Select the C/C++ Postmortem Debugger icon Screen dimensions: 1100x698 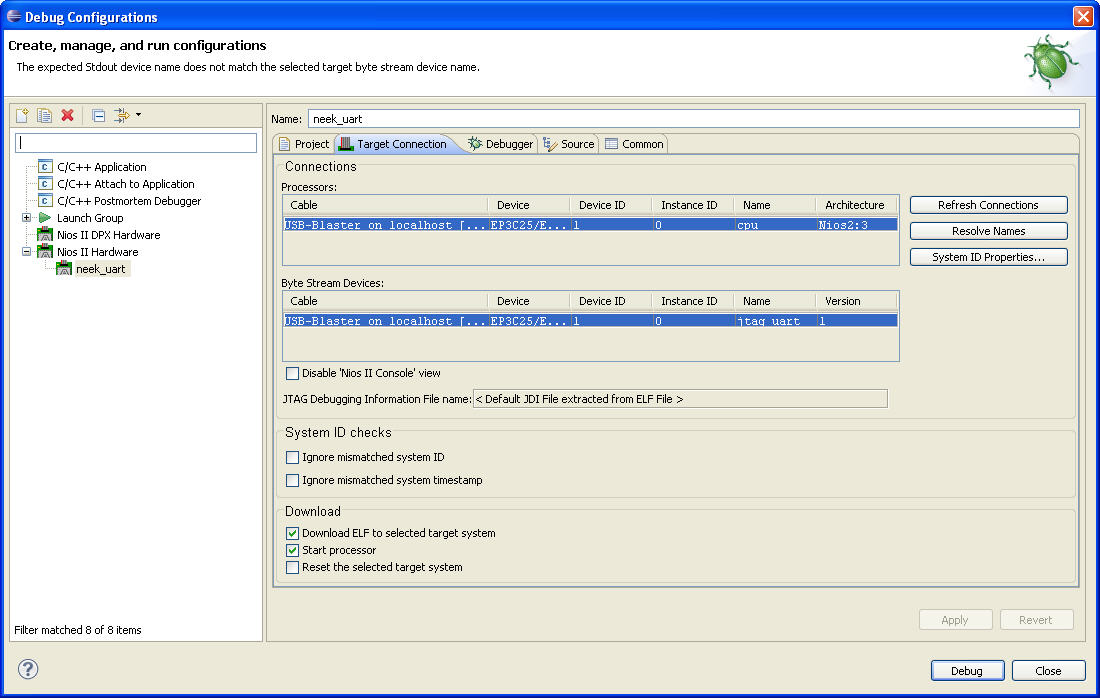45,201
